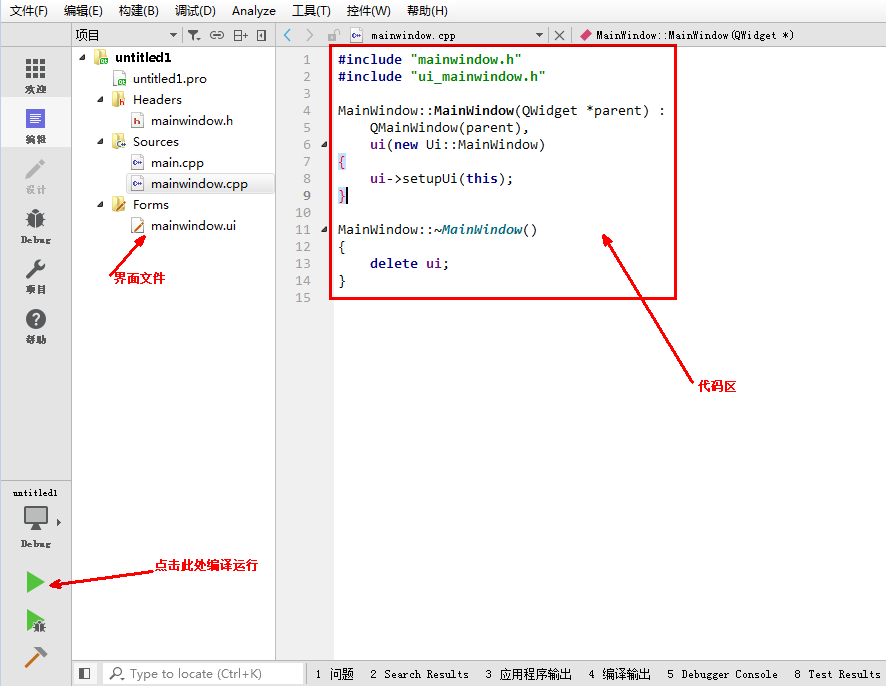Go back in editor history
Image resolution: width=886 pixels, height=686 pixels.
point(288,35)
